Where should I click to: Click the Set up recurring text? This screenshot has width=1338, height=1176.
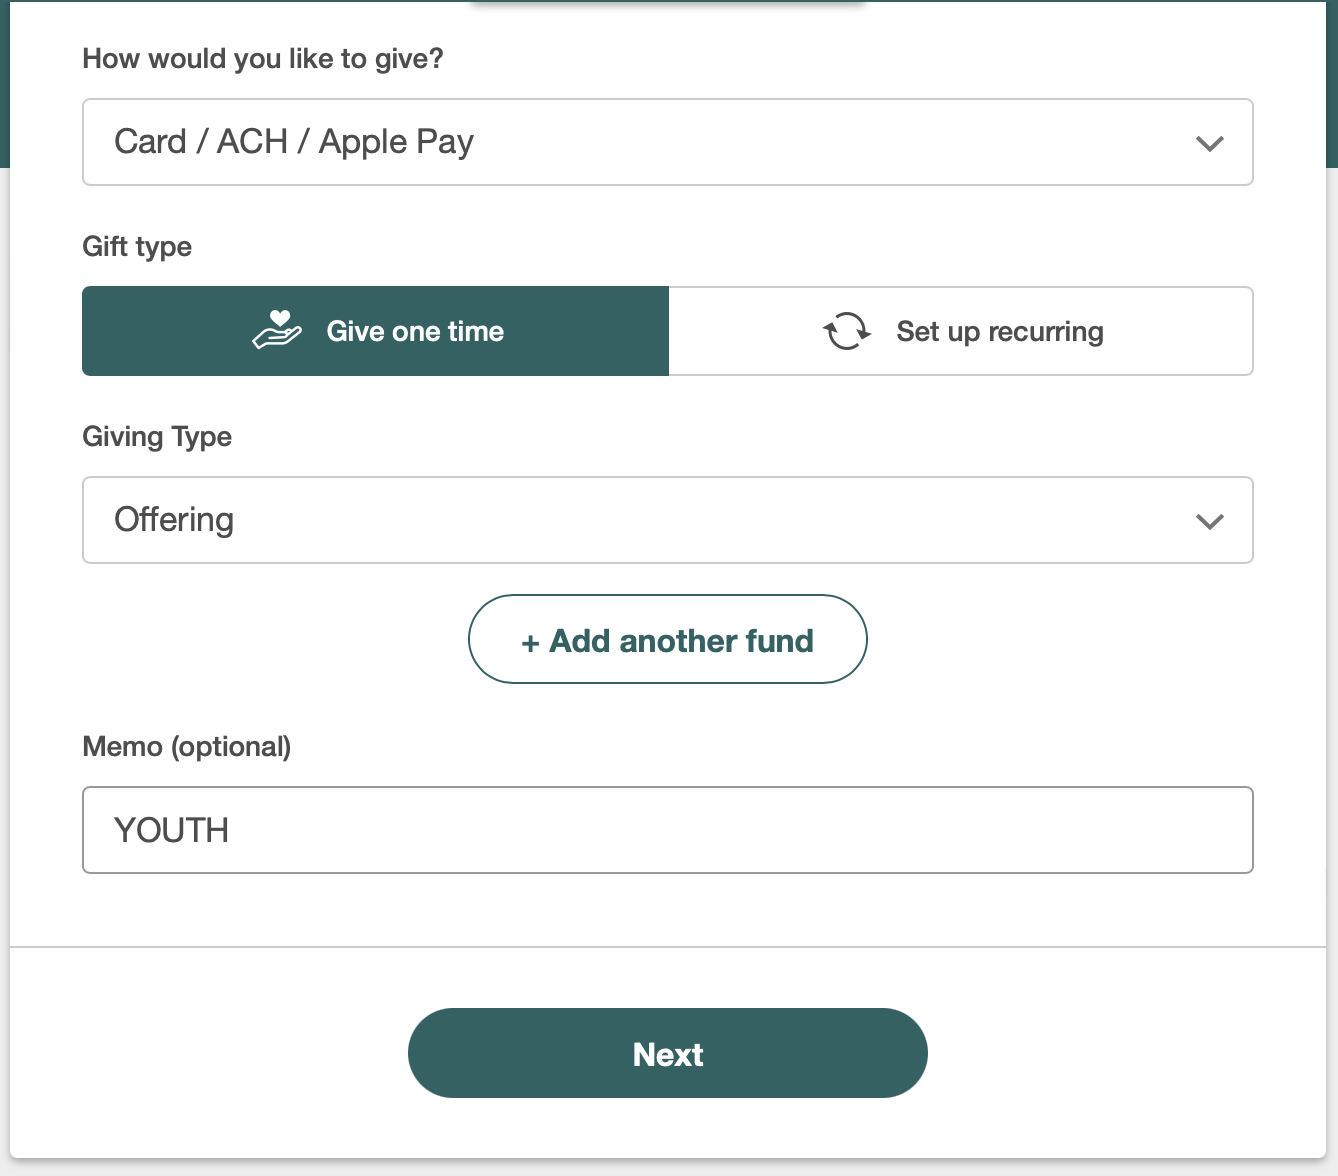[x=999, y=331]
